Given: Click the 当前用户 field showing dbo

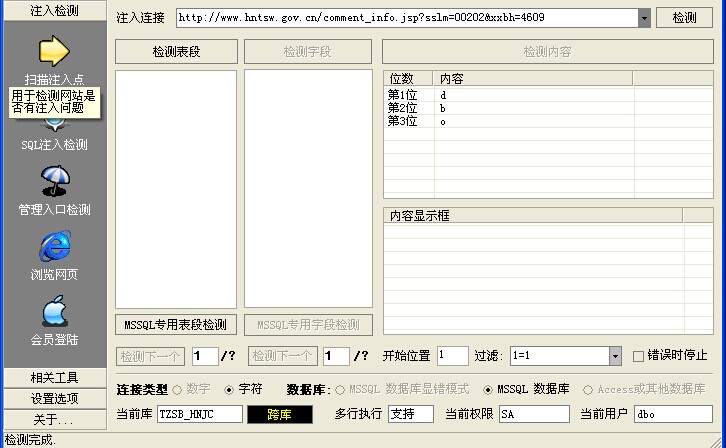Looking at the screenshot, I should click(673, 414).
